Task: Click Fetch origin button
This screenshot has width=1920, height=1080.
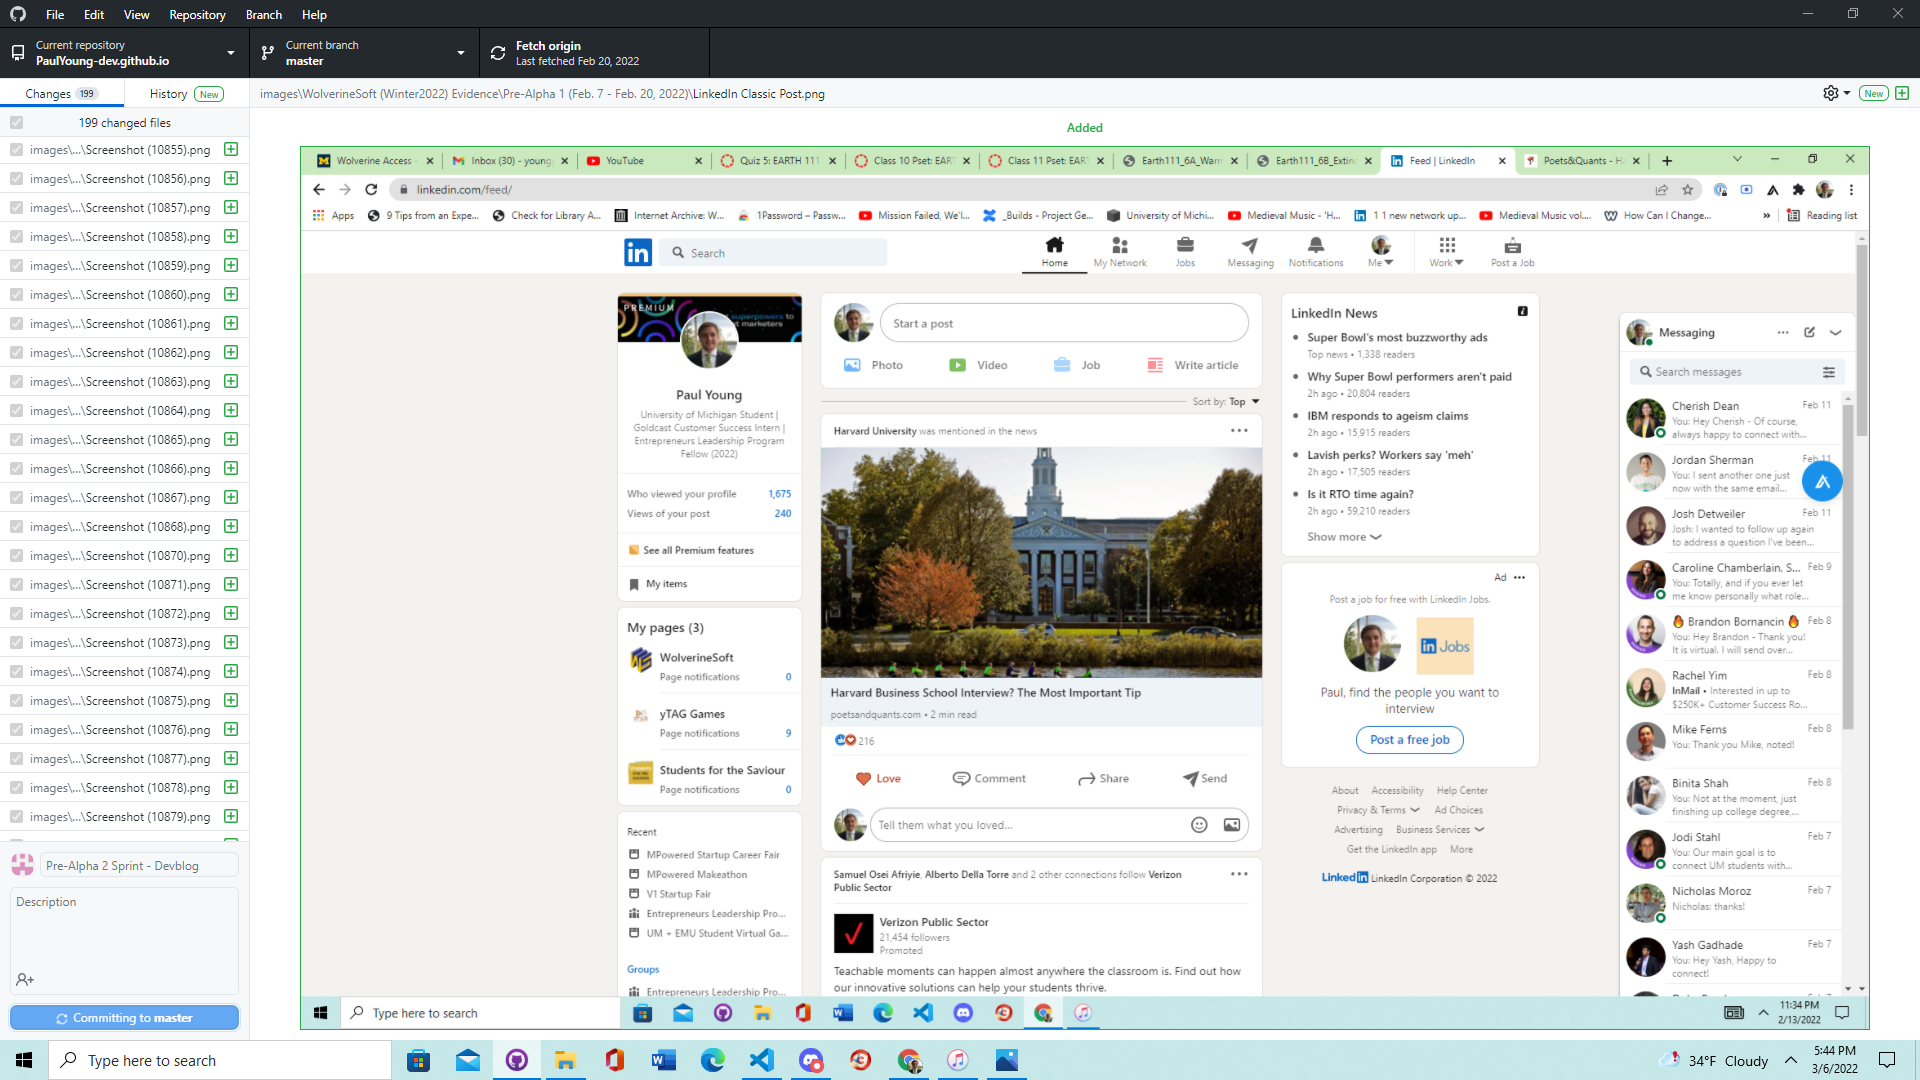Action: [x=594, y=53]
